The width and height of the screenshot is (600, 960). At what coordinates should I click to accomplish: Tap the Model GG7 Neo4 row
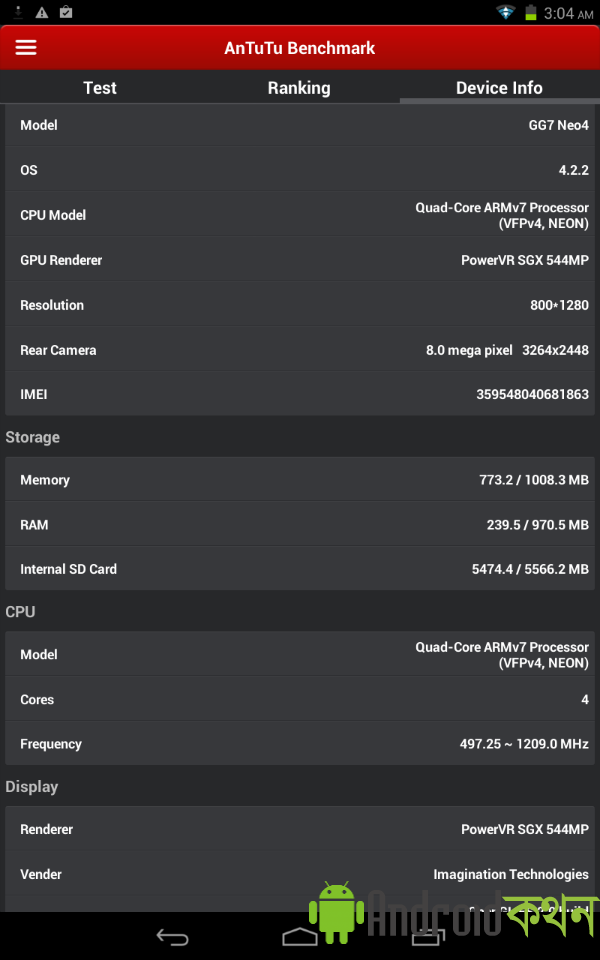pos(299,125)
